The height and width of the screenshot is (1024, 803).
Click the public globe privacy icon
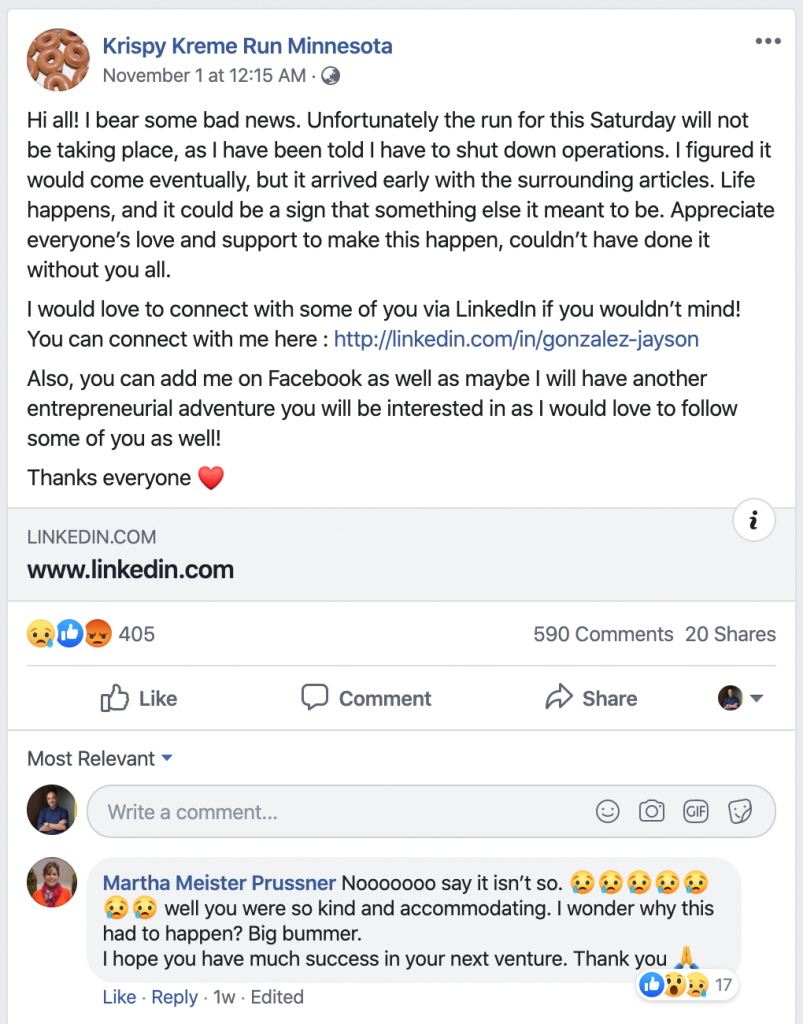(331, 76)
